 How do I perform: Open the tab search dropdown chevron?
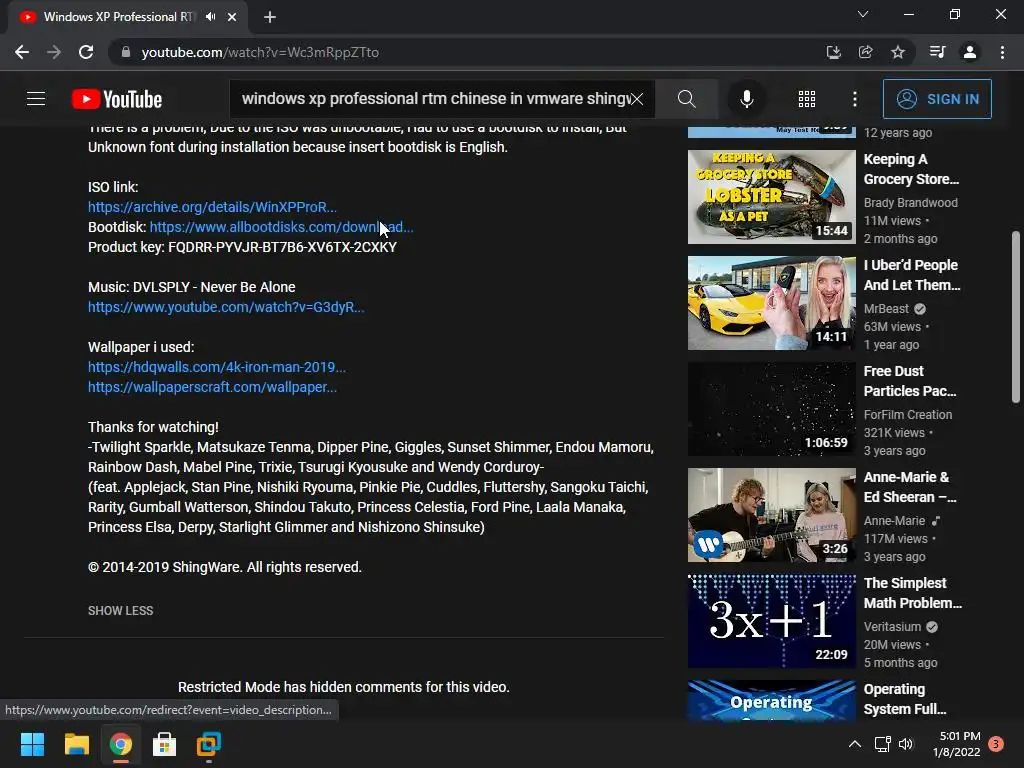[x=863, y=14]
